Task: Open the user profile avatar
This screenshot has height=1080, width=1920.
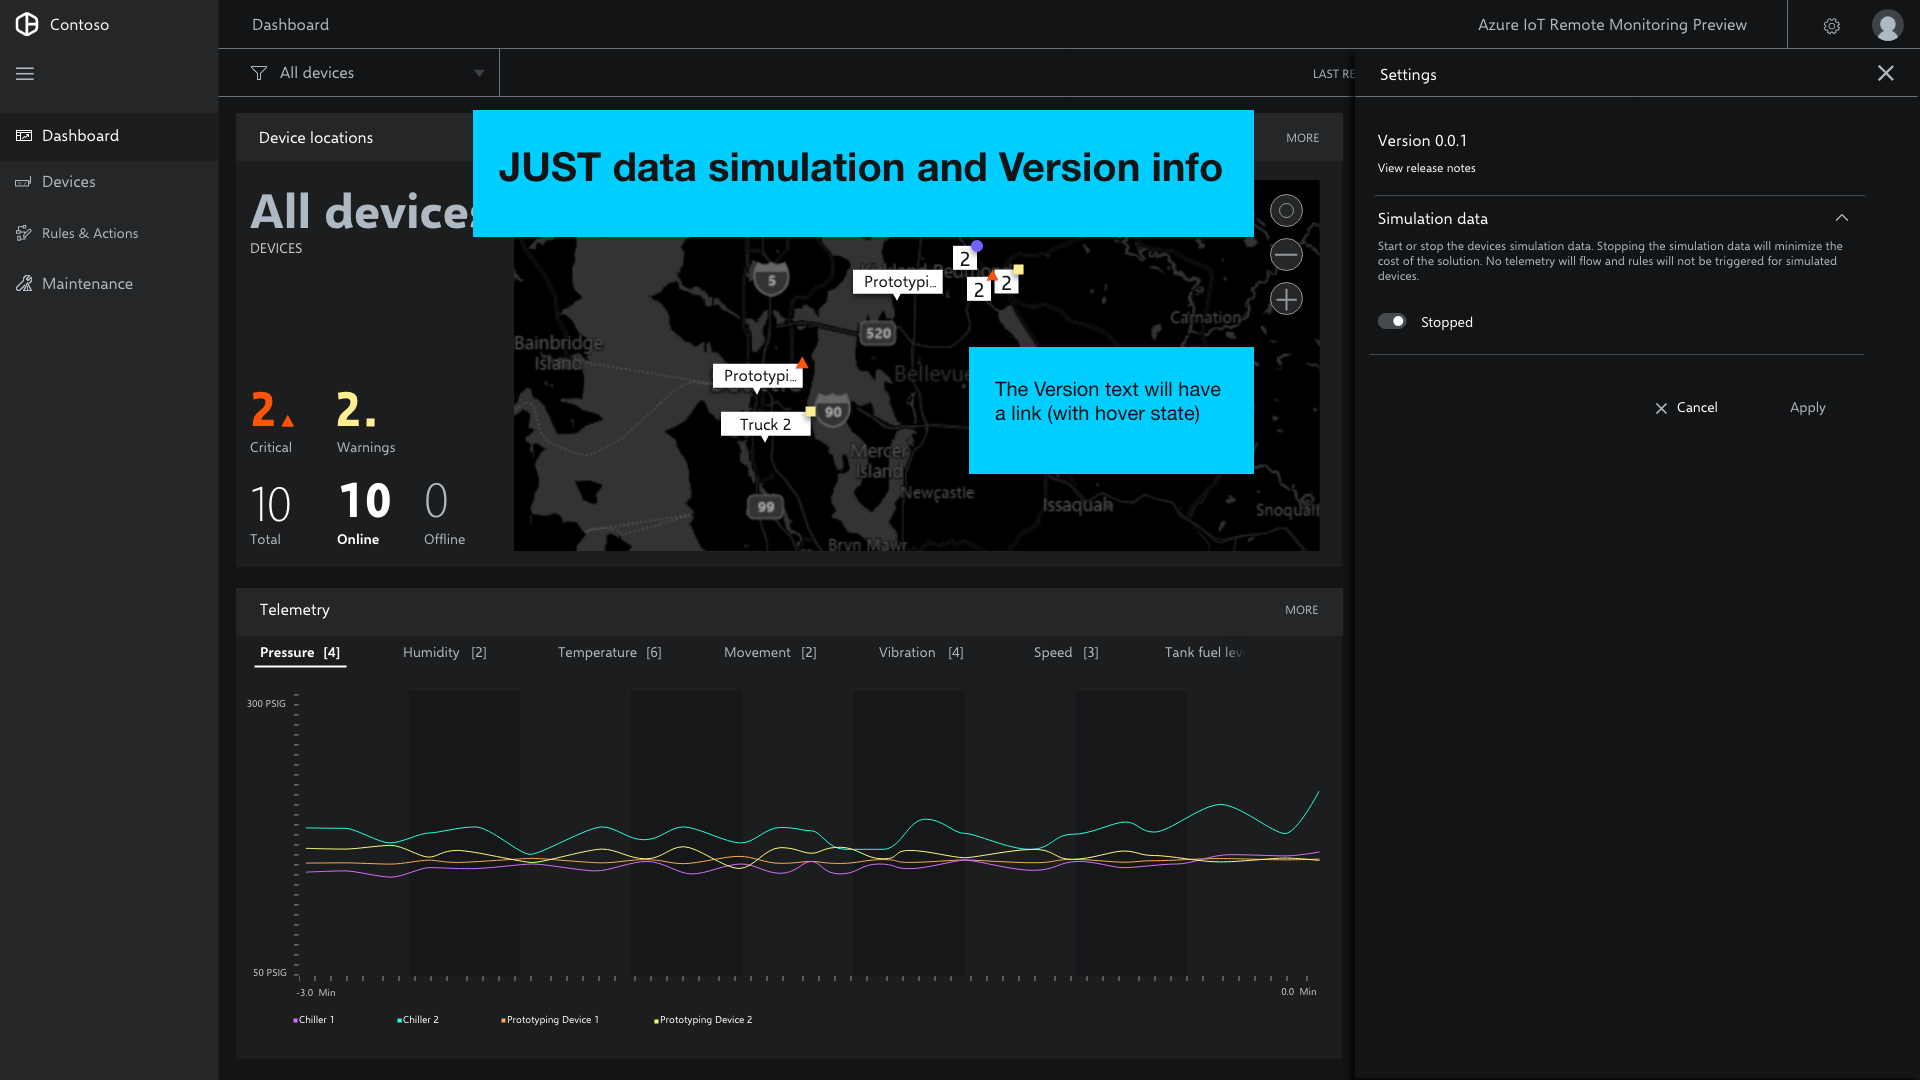Action: click(1888, 25)
